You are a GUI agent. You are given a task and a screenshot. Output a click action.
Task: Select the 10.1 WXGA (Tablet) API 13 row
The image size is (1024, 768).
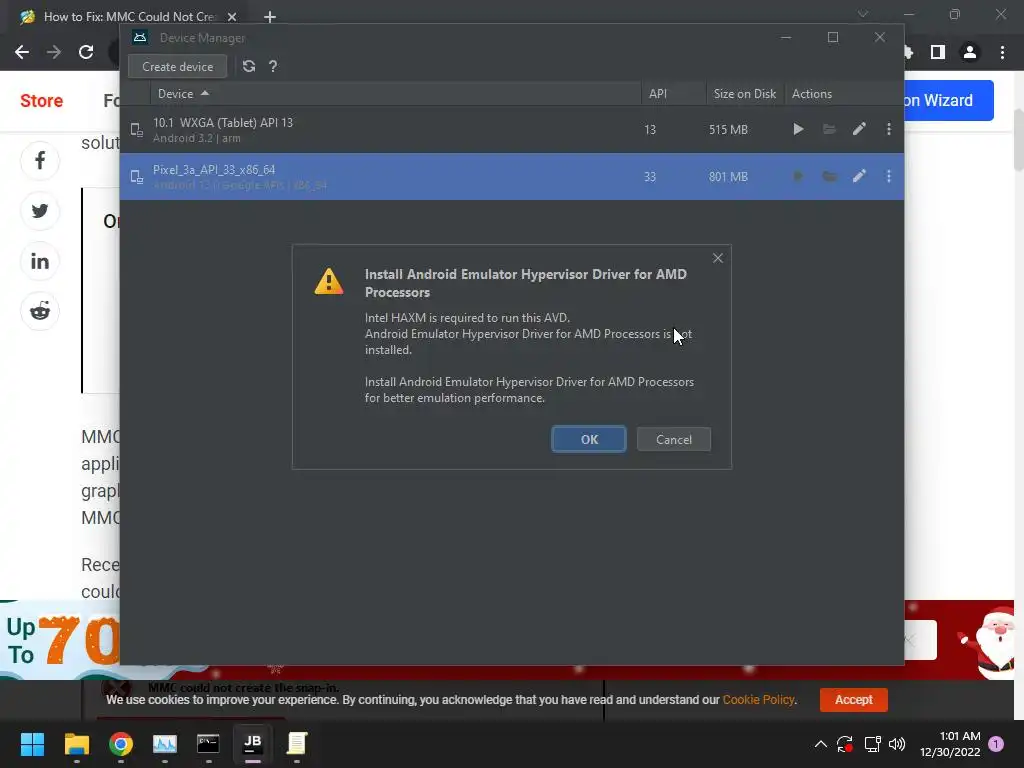click(512, 130)
